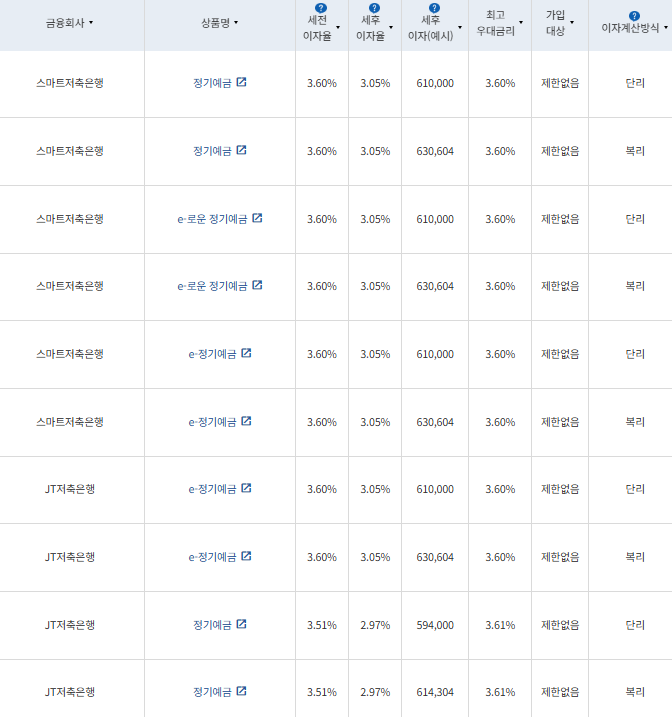Open external link icon for JT저축은행 e-정기예금 복리
Viewport: 672px width, 717px height.
[x=246, y=556]
